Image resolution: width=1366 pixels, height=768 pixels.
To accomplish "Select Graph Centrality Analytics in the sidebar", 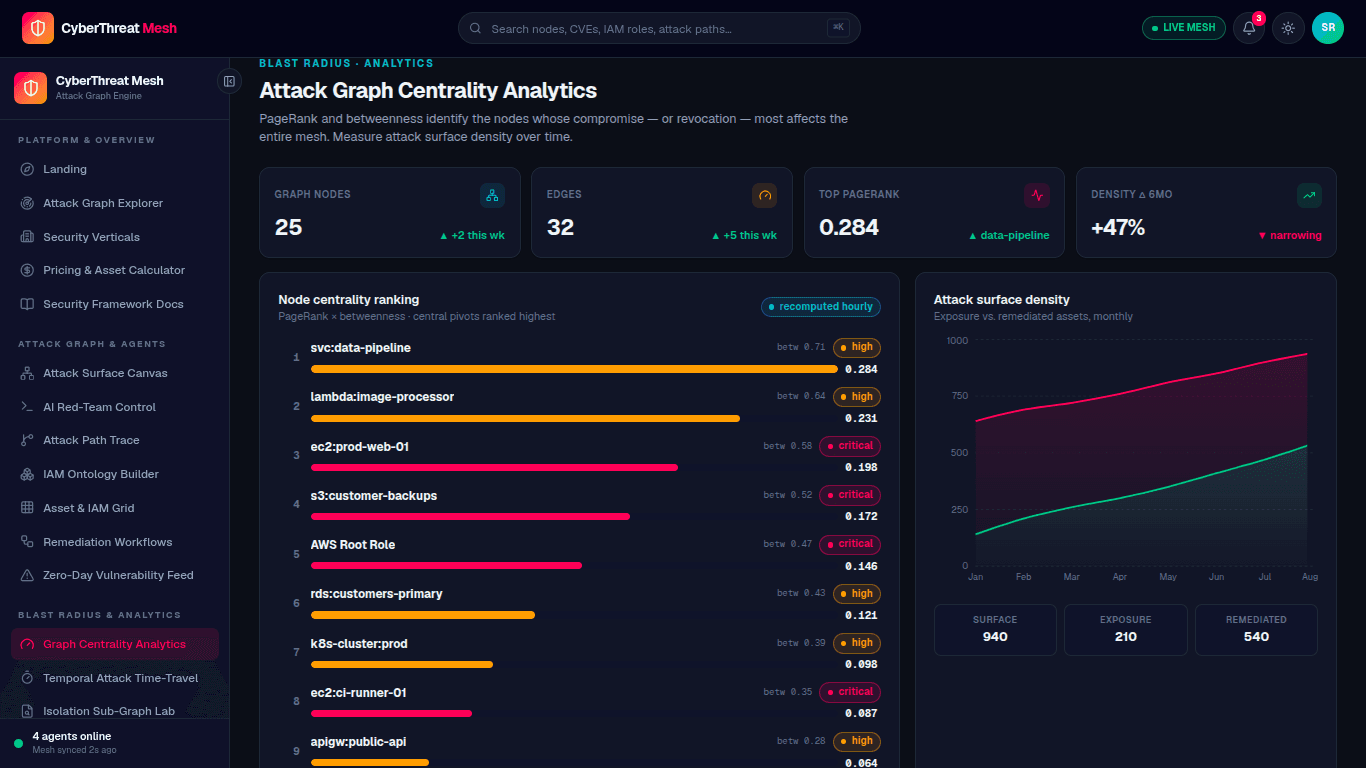I will click(x=115, y=644).
